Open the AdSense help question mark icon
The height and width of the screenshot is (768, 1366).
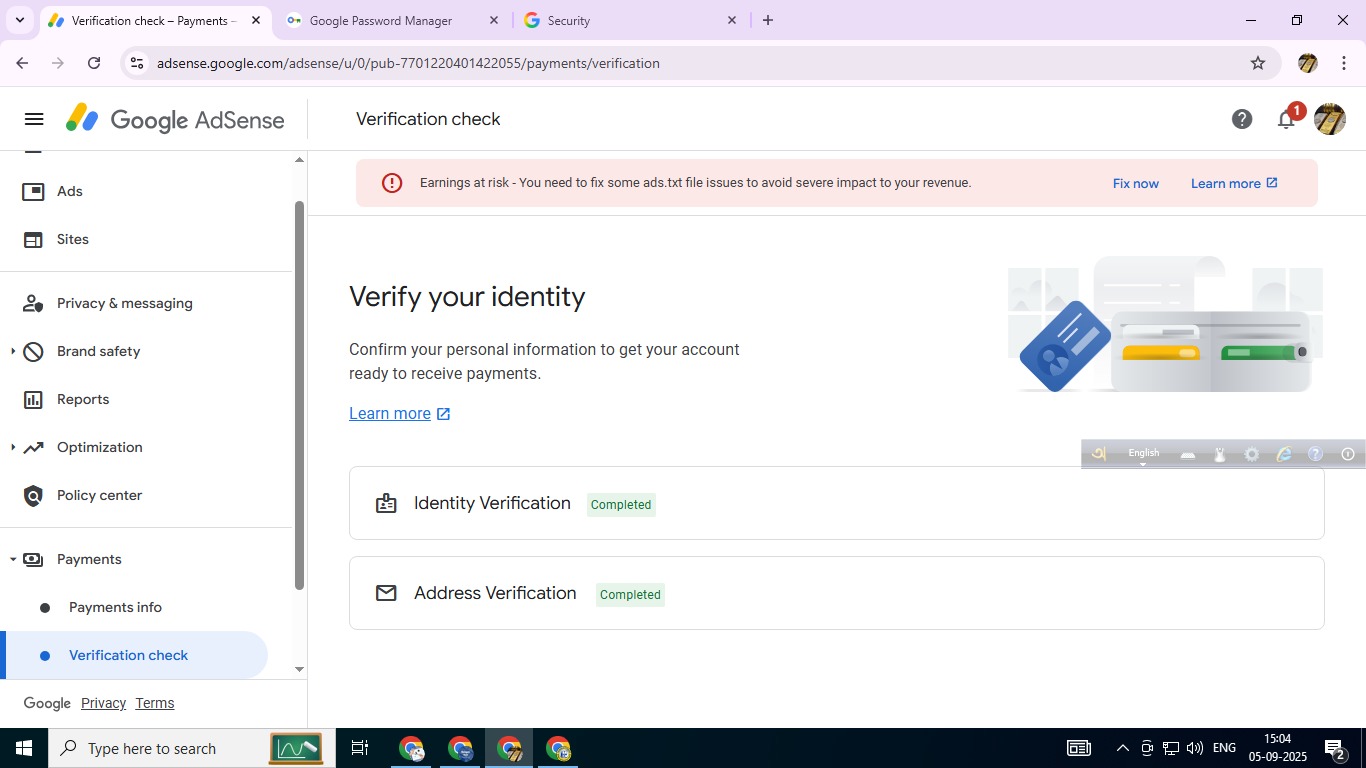[1242, 120]
